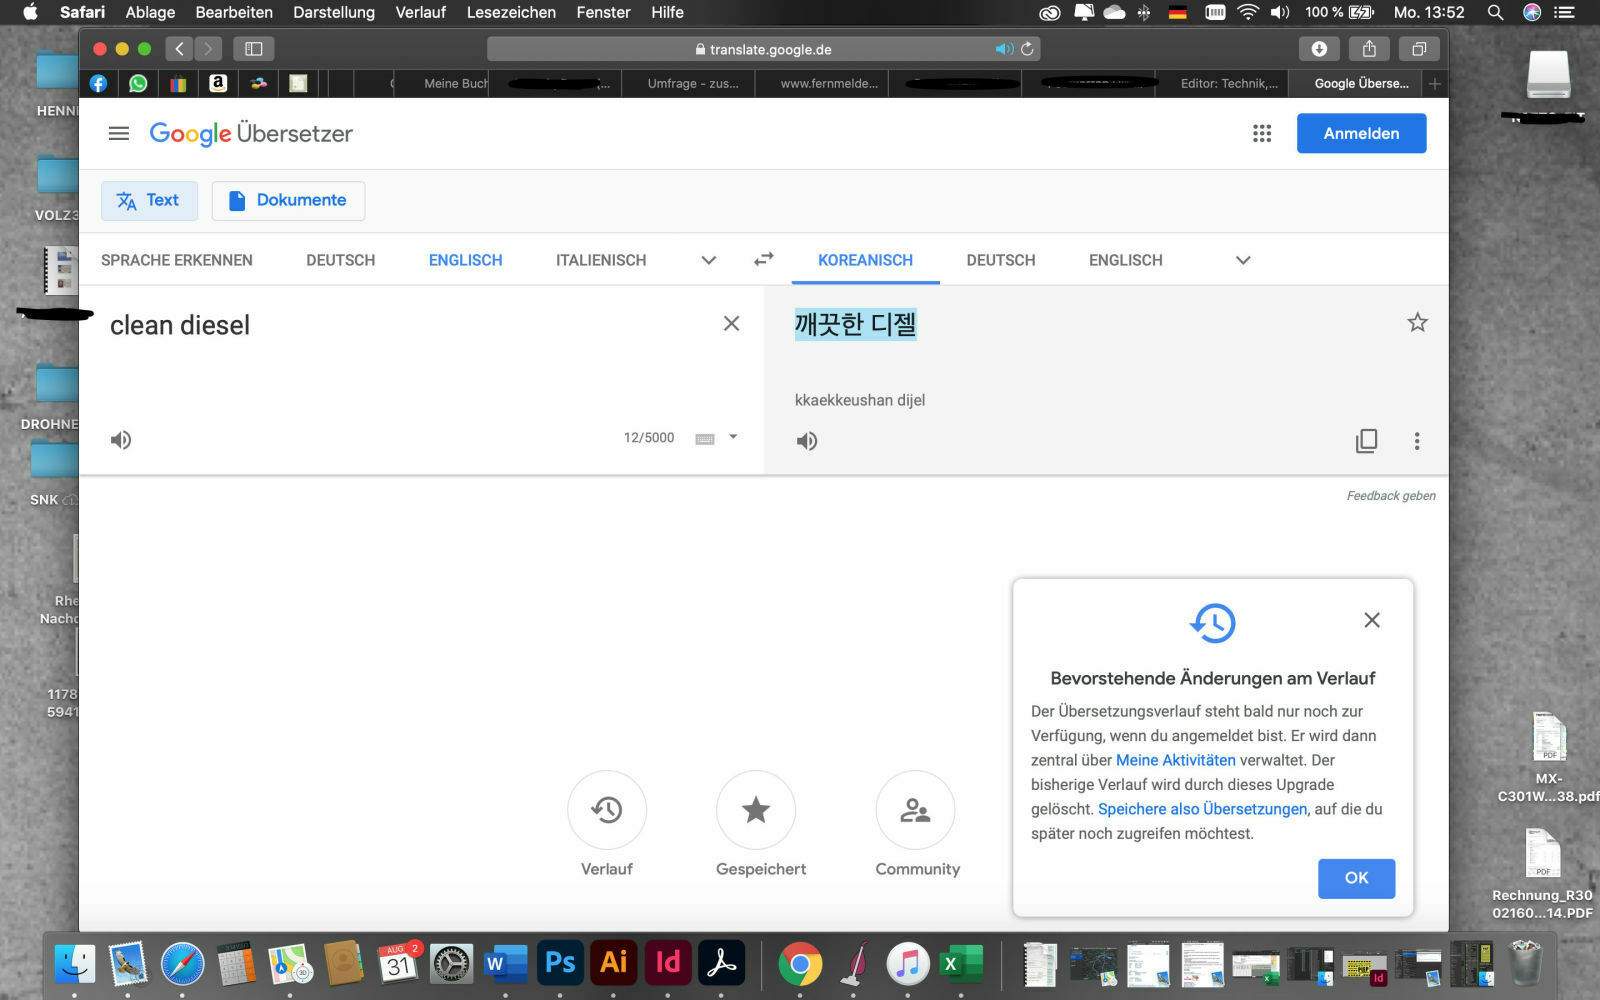Expand more source languages list

pyautogui.click(x=708, y=260)
